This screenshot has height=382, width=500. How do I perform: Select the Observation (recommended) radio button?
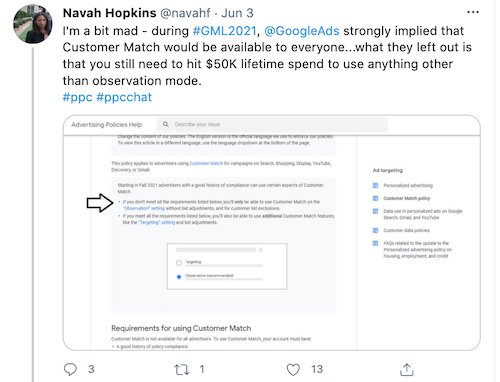pyautogui.click(x=179, y=277)
